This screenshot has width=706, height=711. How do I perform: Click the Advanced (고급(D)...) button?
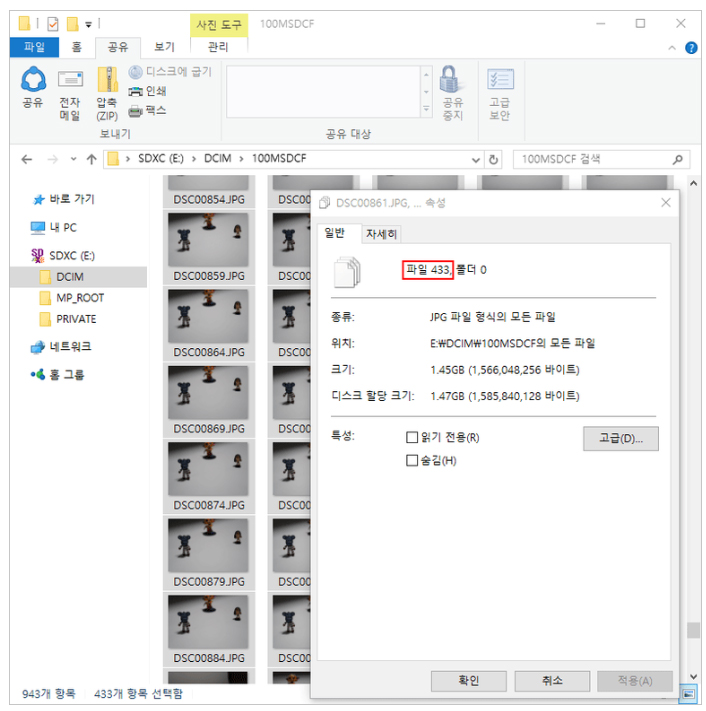[621, 438]
